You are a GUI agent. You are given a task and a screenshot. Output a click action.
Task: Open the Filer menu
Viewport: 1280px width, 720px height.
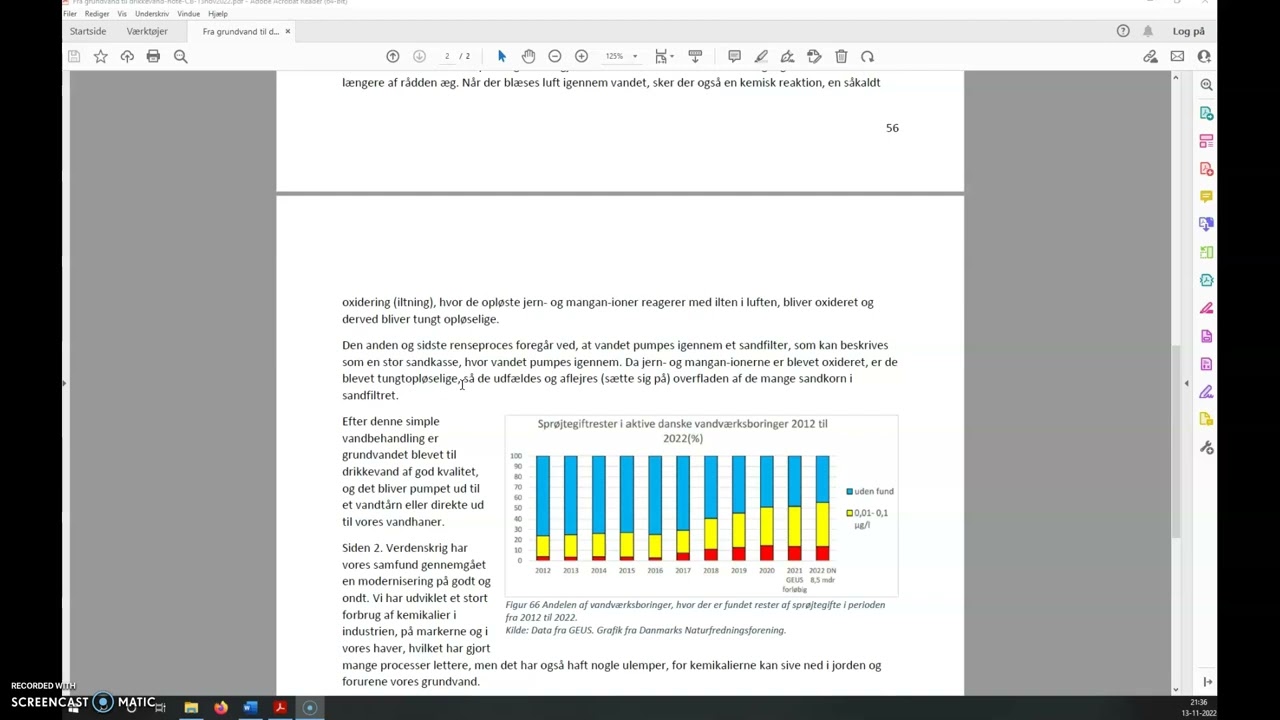(70, 14)
